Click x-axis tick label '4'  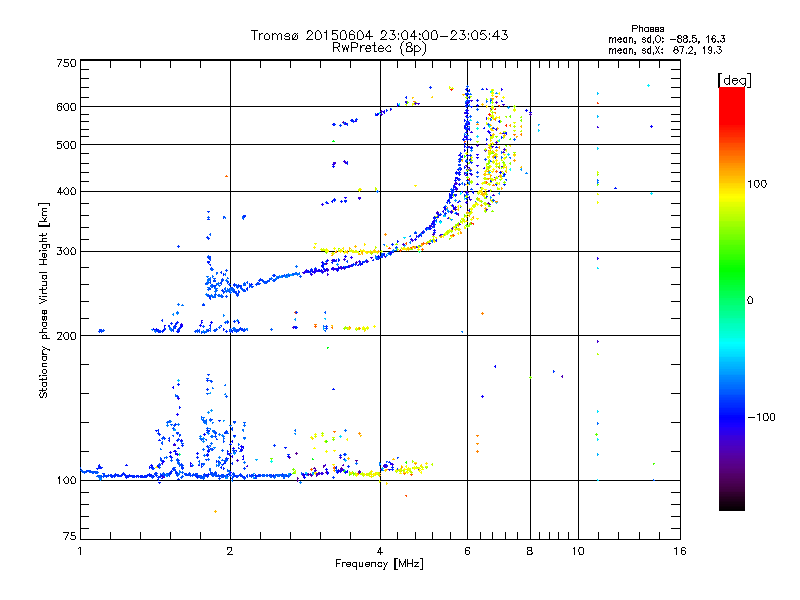point(380,551)
